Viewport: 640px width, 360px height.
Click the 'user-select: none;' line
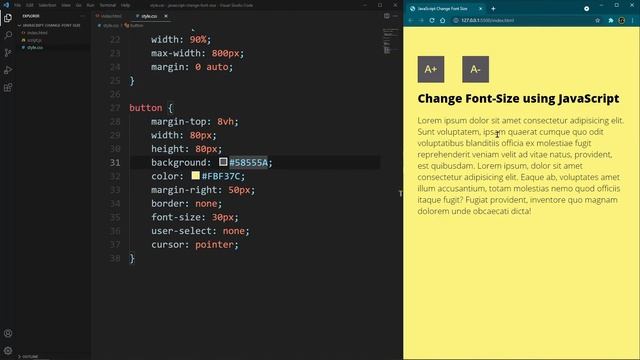(x=200, y=231)
